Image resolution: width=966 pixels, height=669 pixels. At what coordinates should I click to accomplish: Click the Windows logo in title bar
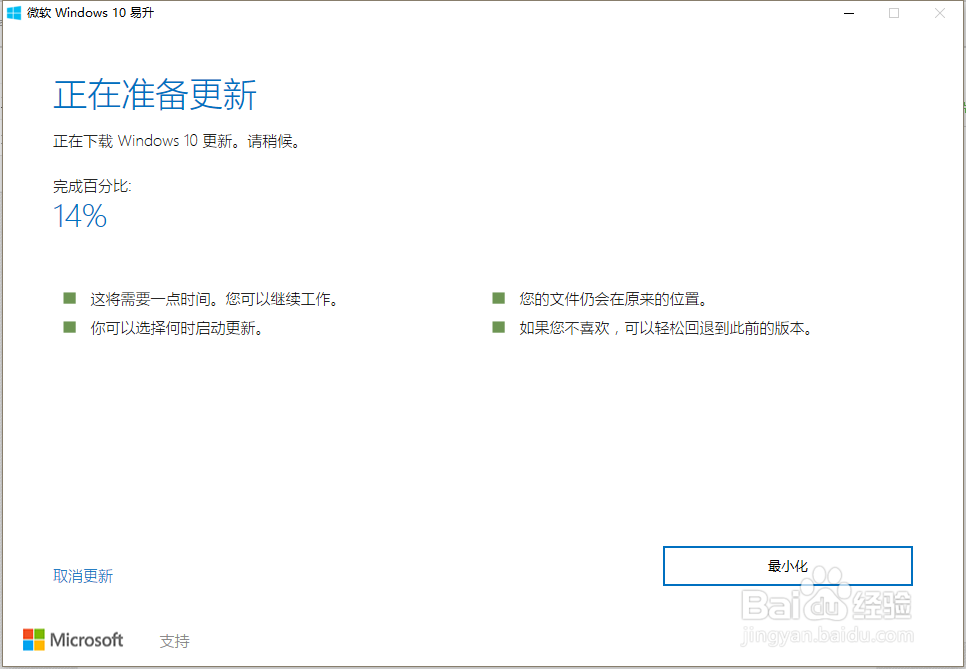pyautogui.click(x=14, y=13)
